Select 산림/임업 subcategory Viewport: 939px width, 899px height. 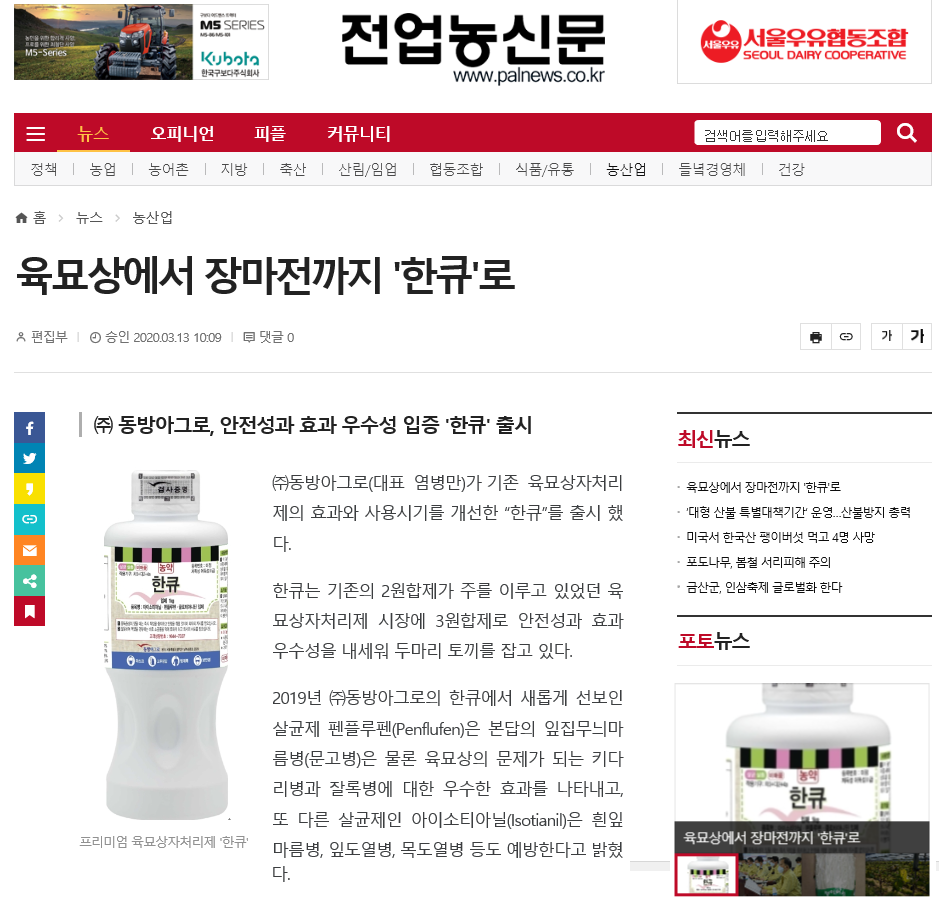(x=368, y=169)
